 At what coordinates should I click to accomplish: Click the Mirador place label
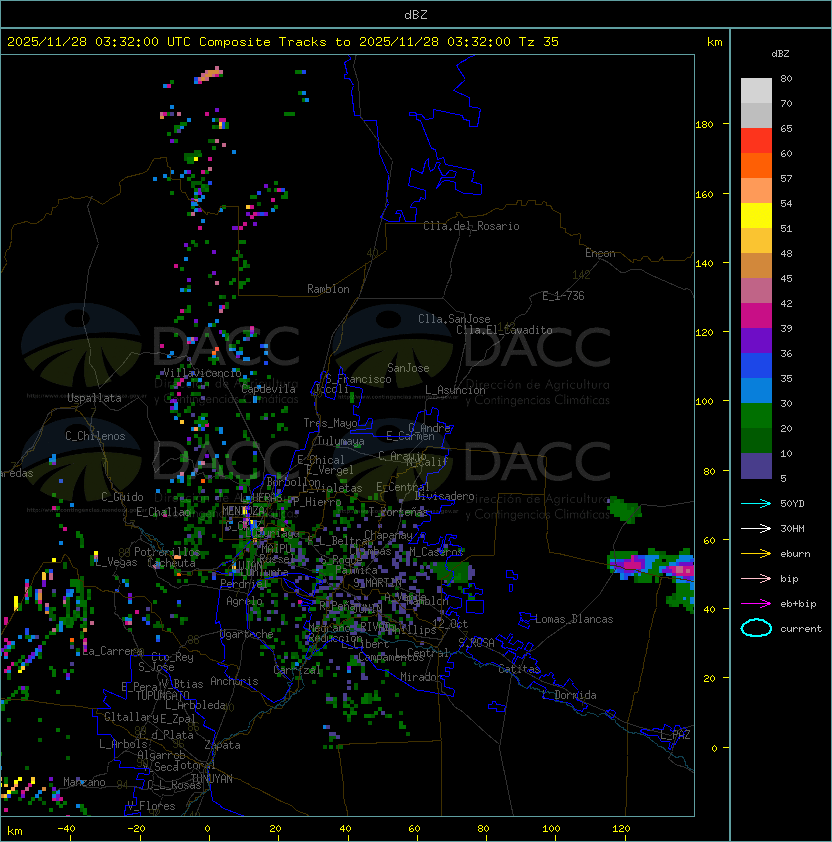[421, 677]
